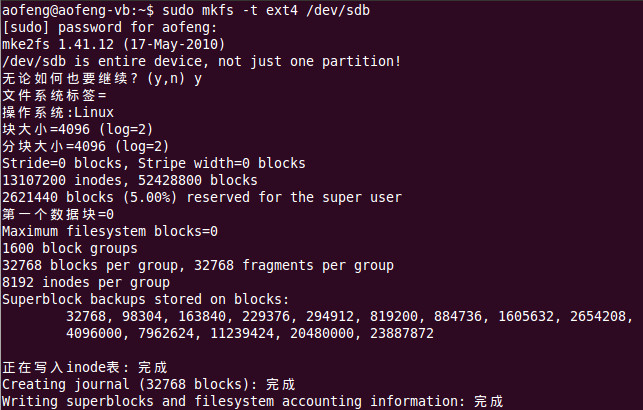Click the Creating journal line

148,384
